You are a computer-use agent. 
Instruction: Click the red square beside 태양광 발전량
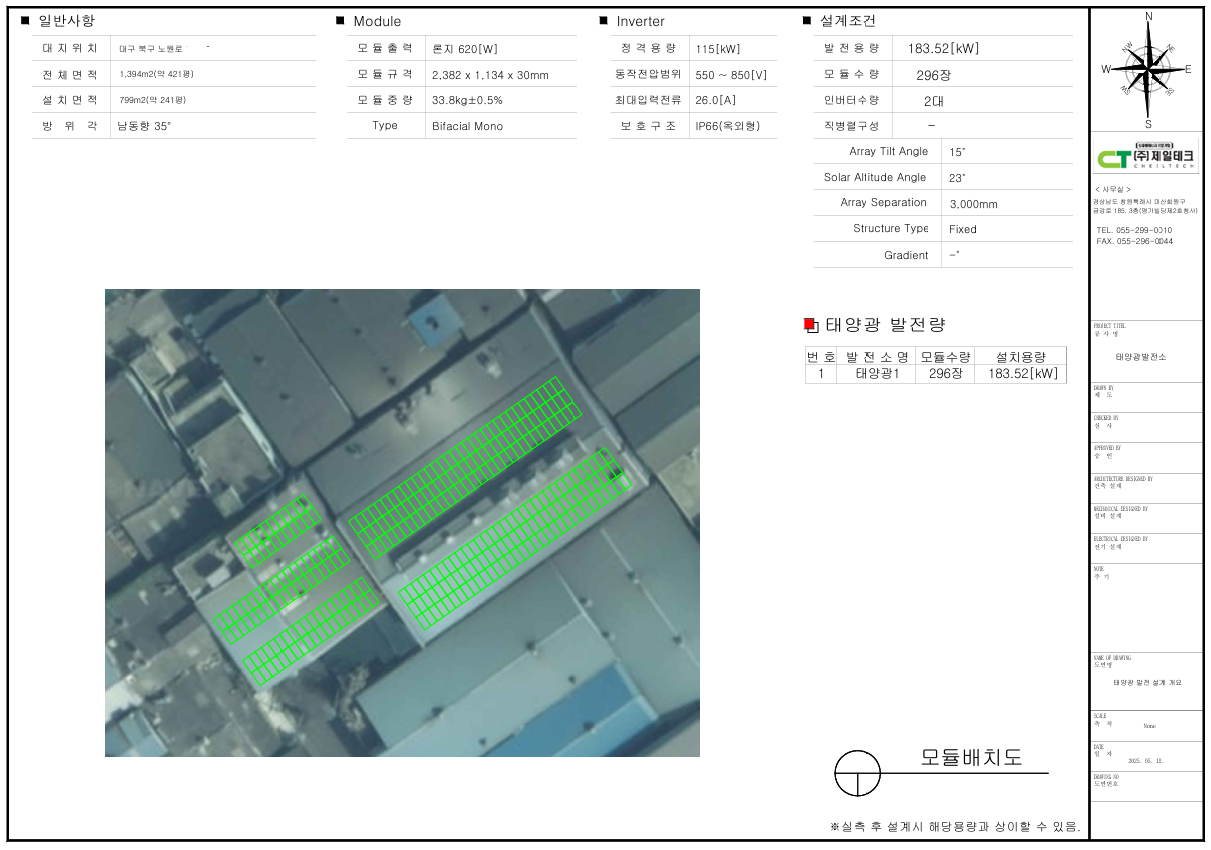(810, 325)
